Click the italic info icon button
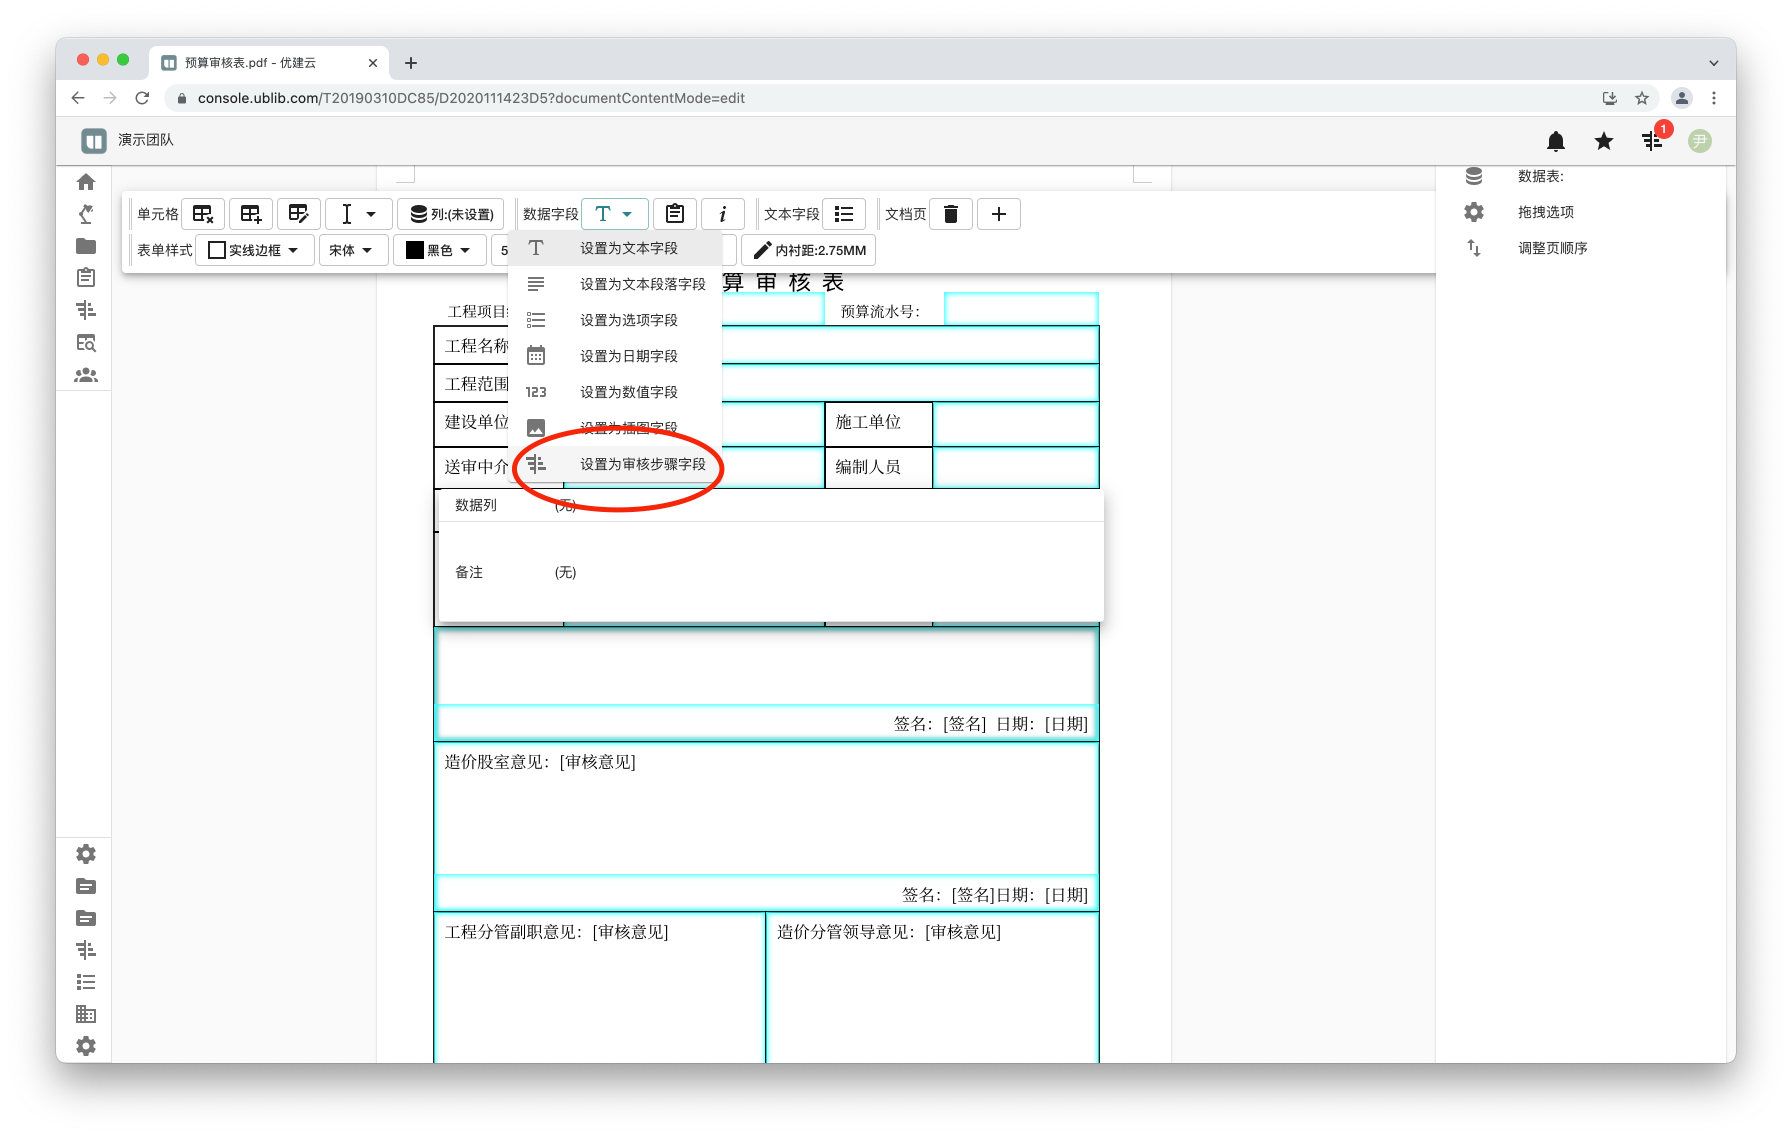1792x1137 pixels. [723, 214]
